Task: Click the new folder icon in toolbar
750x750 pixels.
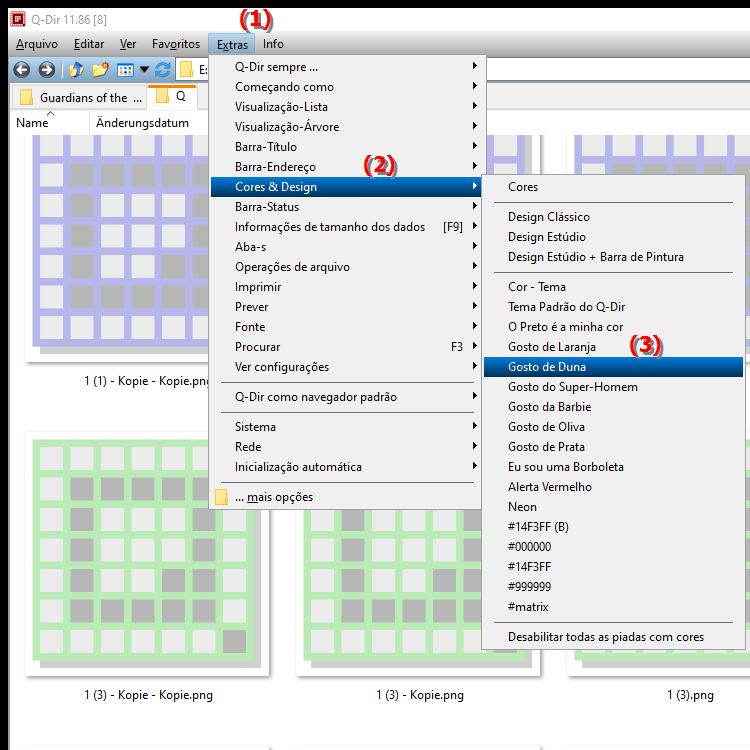Action: (100, 70)
